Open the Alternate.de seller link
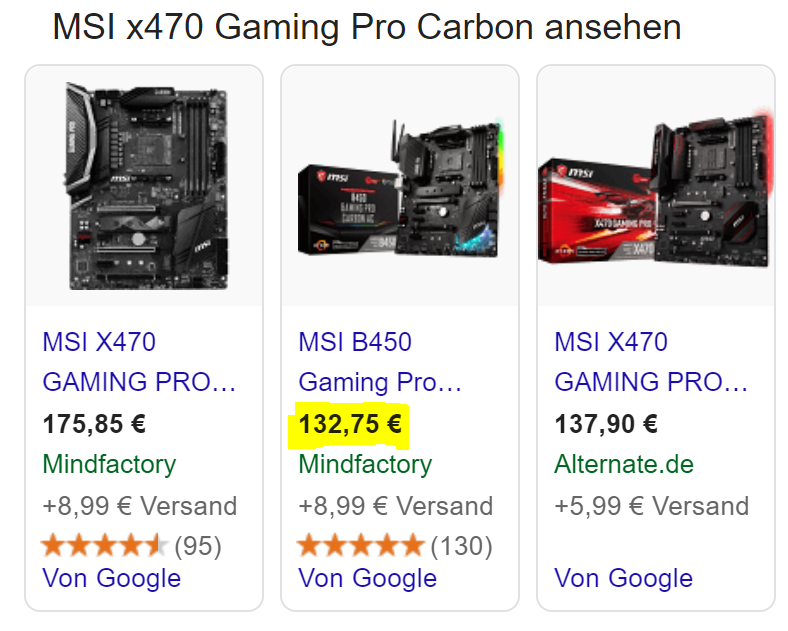The image size is (788, 631). (x=624, y=464)
